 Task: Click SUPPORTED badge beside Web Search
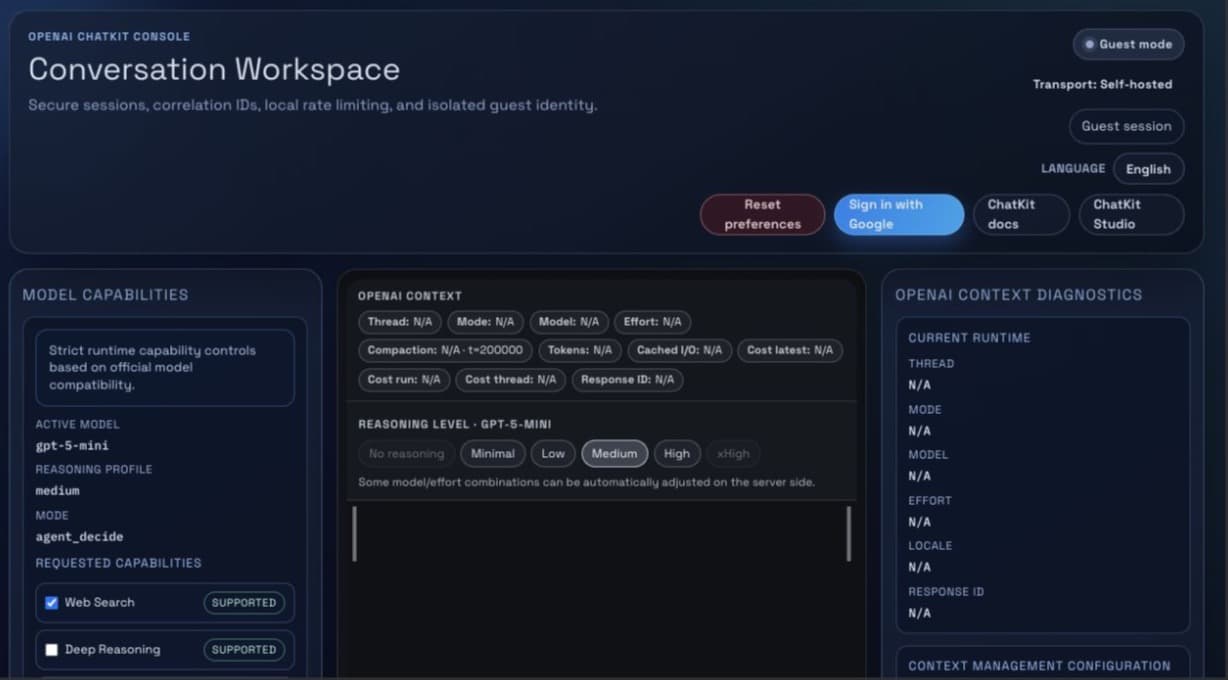point(244,603)
